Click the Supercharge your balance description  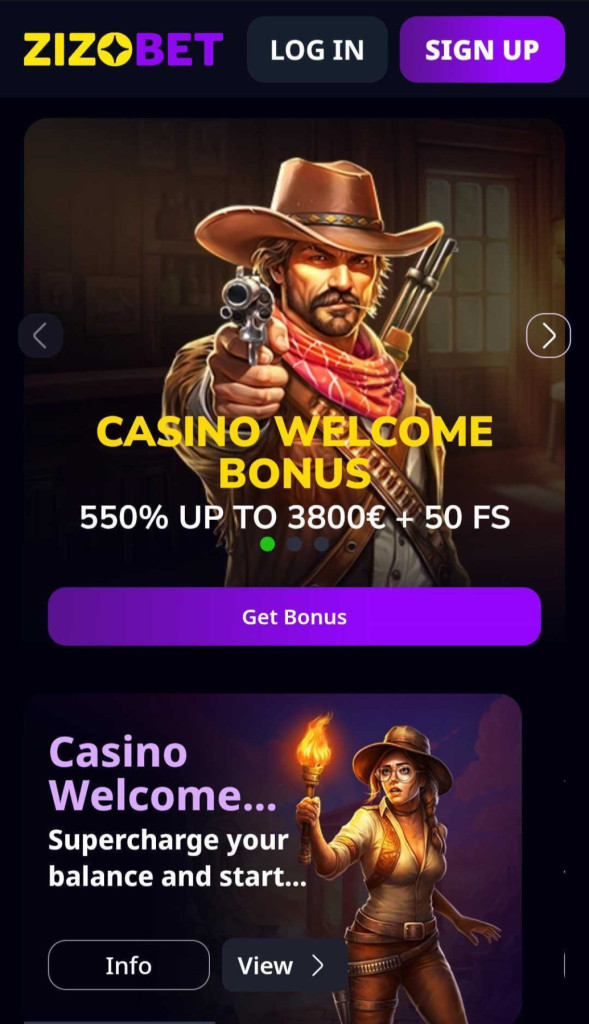(x=178, y=858)
